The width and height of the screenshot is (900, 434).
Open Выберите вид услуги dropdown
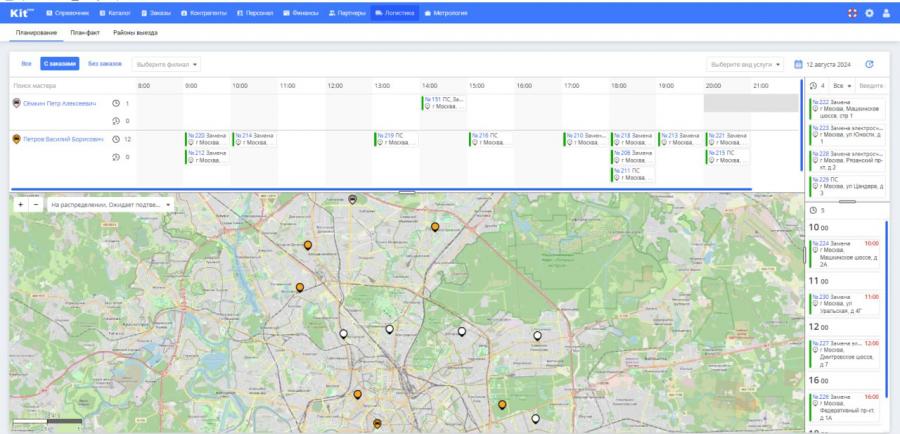click(x=745, y=64)
